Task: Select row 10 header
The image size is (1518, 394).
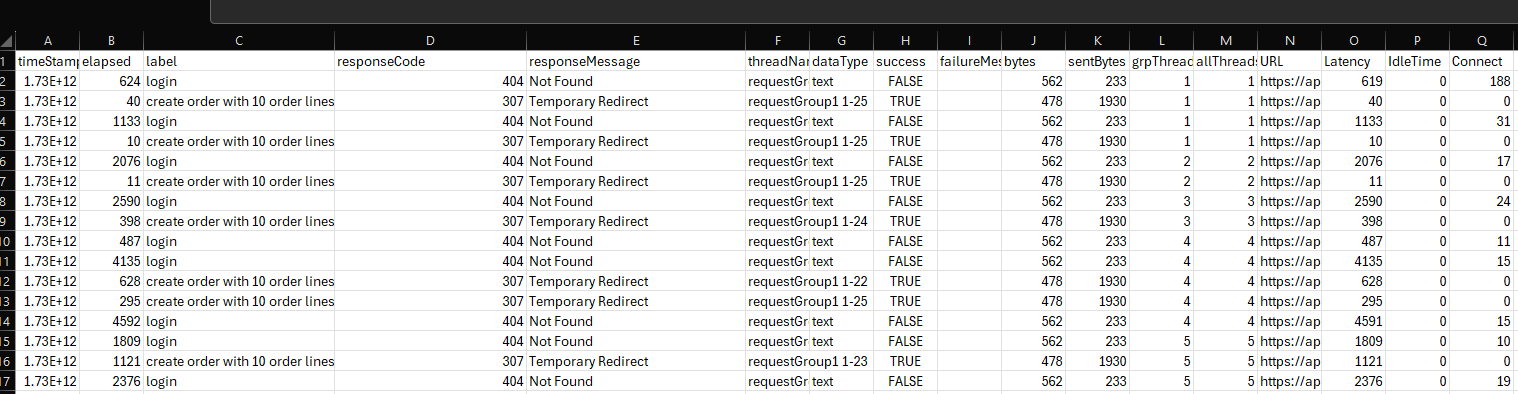Action: coord(8,241)
